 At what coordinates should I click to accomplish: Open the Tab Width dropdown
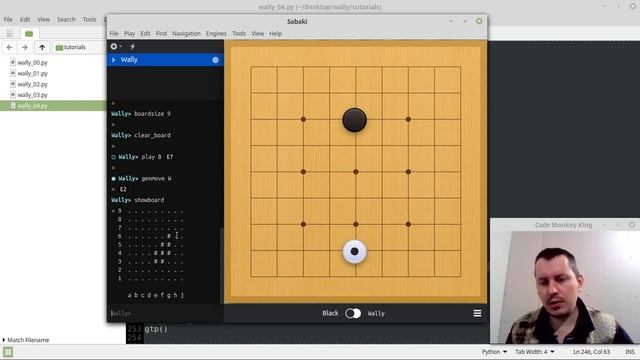535,352
